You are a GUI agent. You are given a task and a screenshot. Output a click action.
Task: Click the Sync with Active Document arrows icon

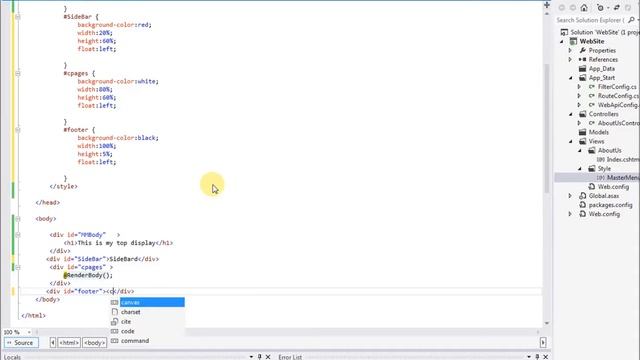click(x=617, y=8)
